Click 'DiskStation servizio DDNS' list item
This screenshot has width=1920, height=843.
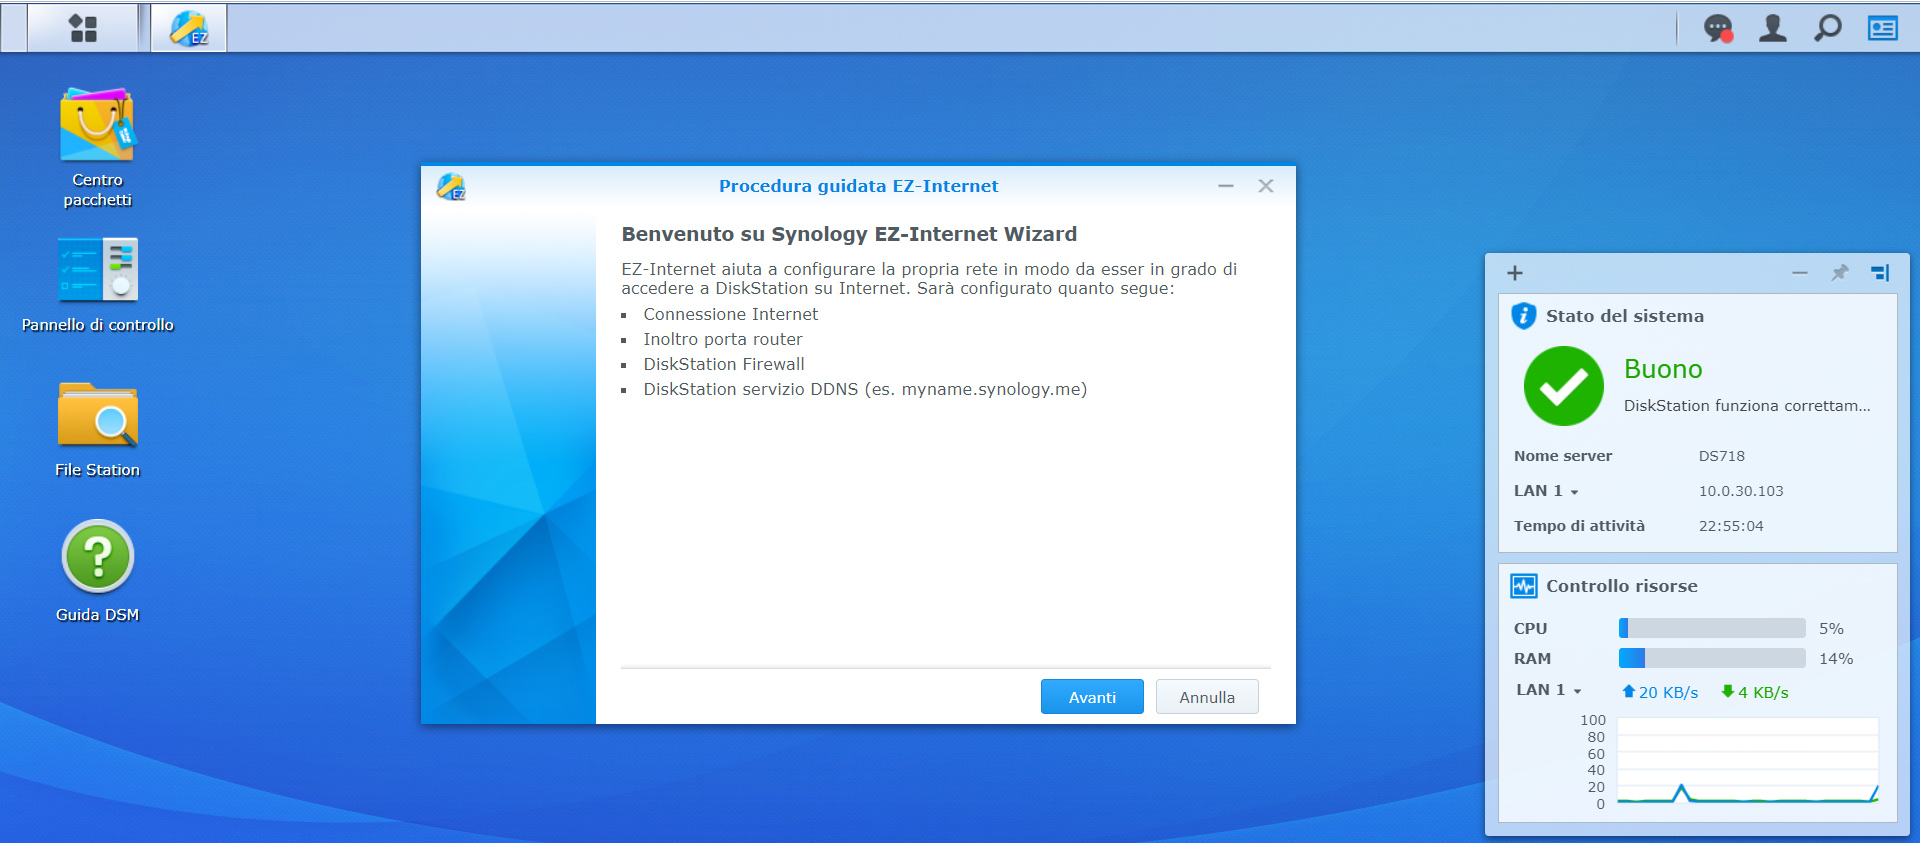[865, 389]
